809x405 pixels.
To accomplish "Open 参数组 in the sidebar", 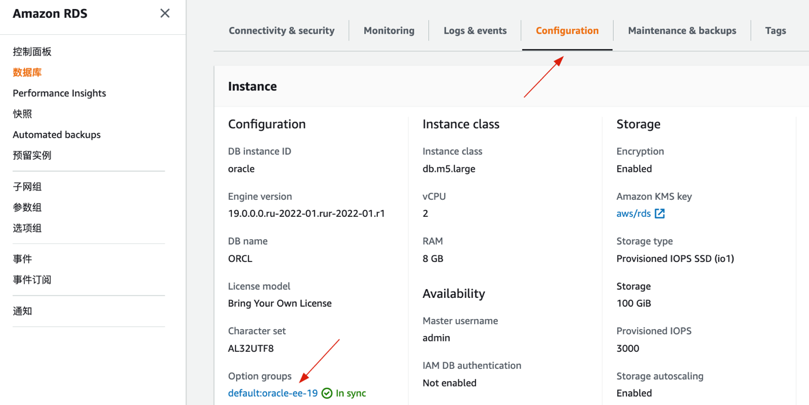I will [x=27, y=208].
